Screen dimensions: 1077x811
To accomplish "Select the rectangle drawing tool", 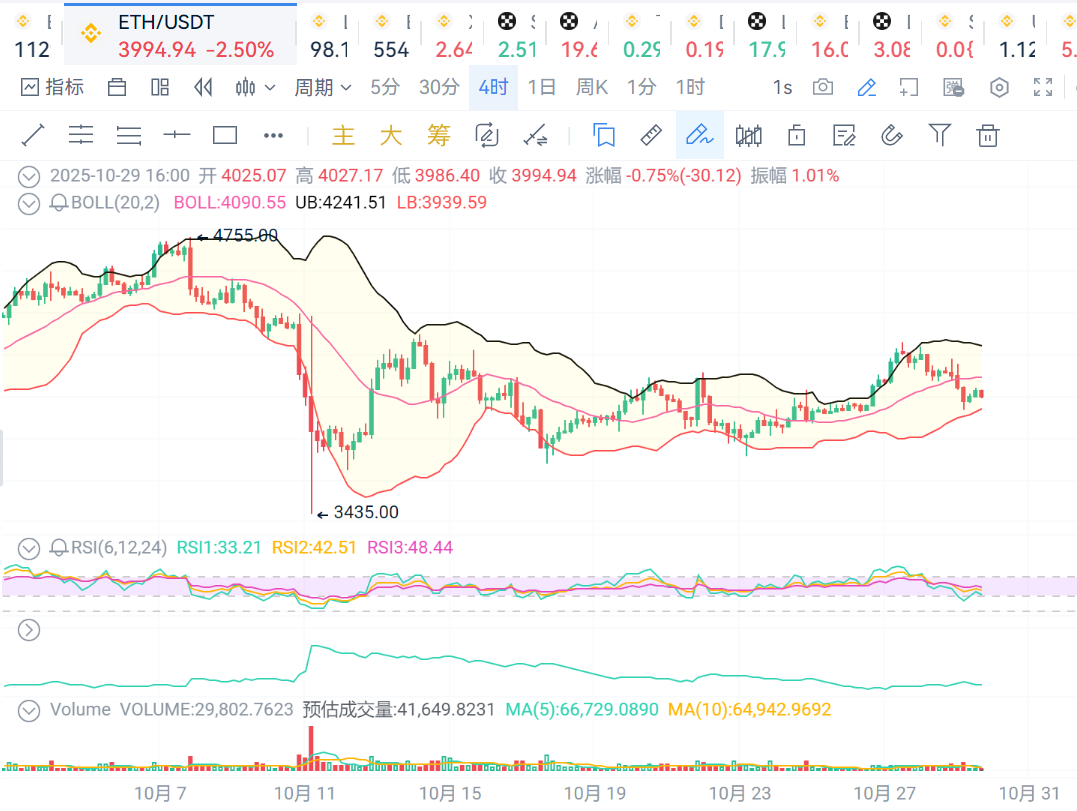I will point(225,135).
